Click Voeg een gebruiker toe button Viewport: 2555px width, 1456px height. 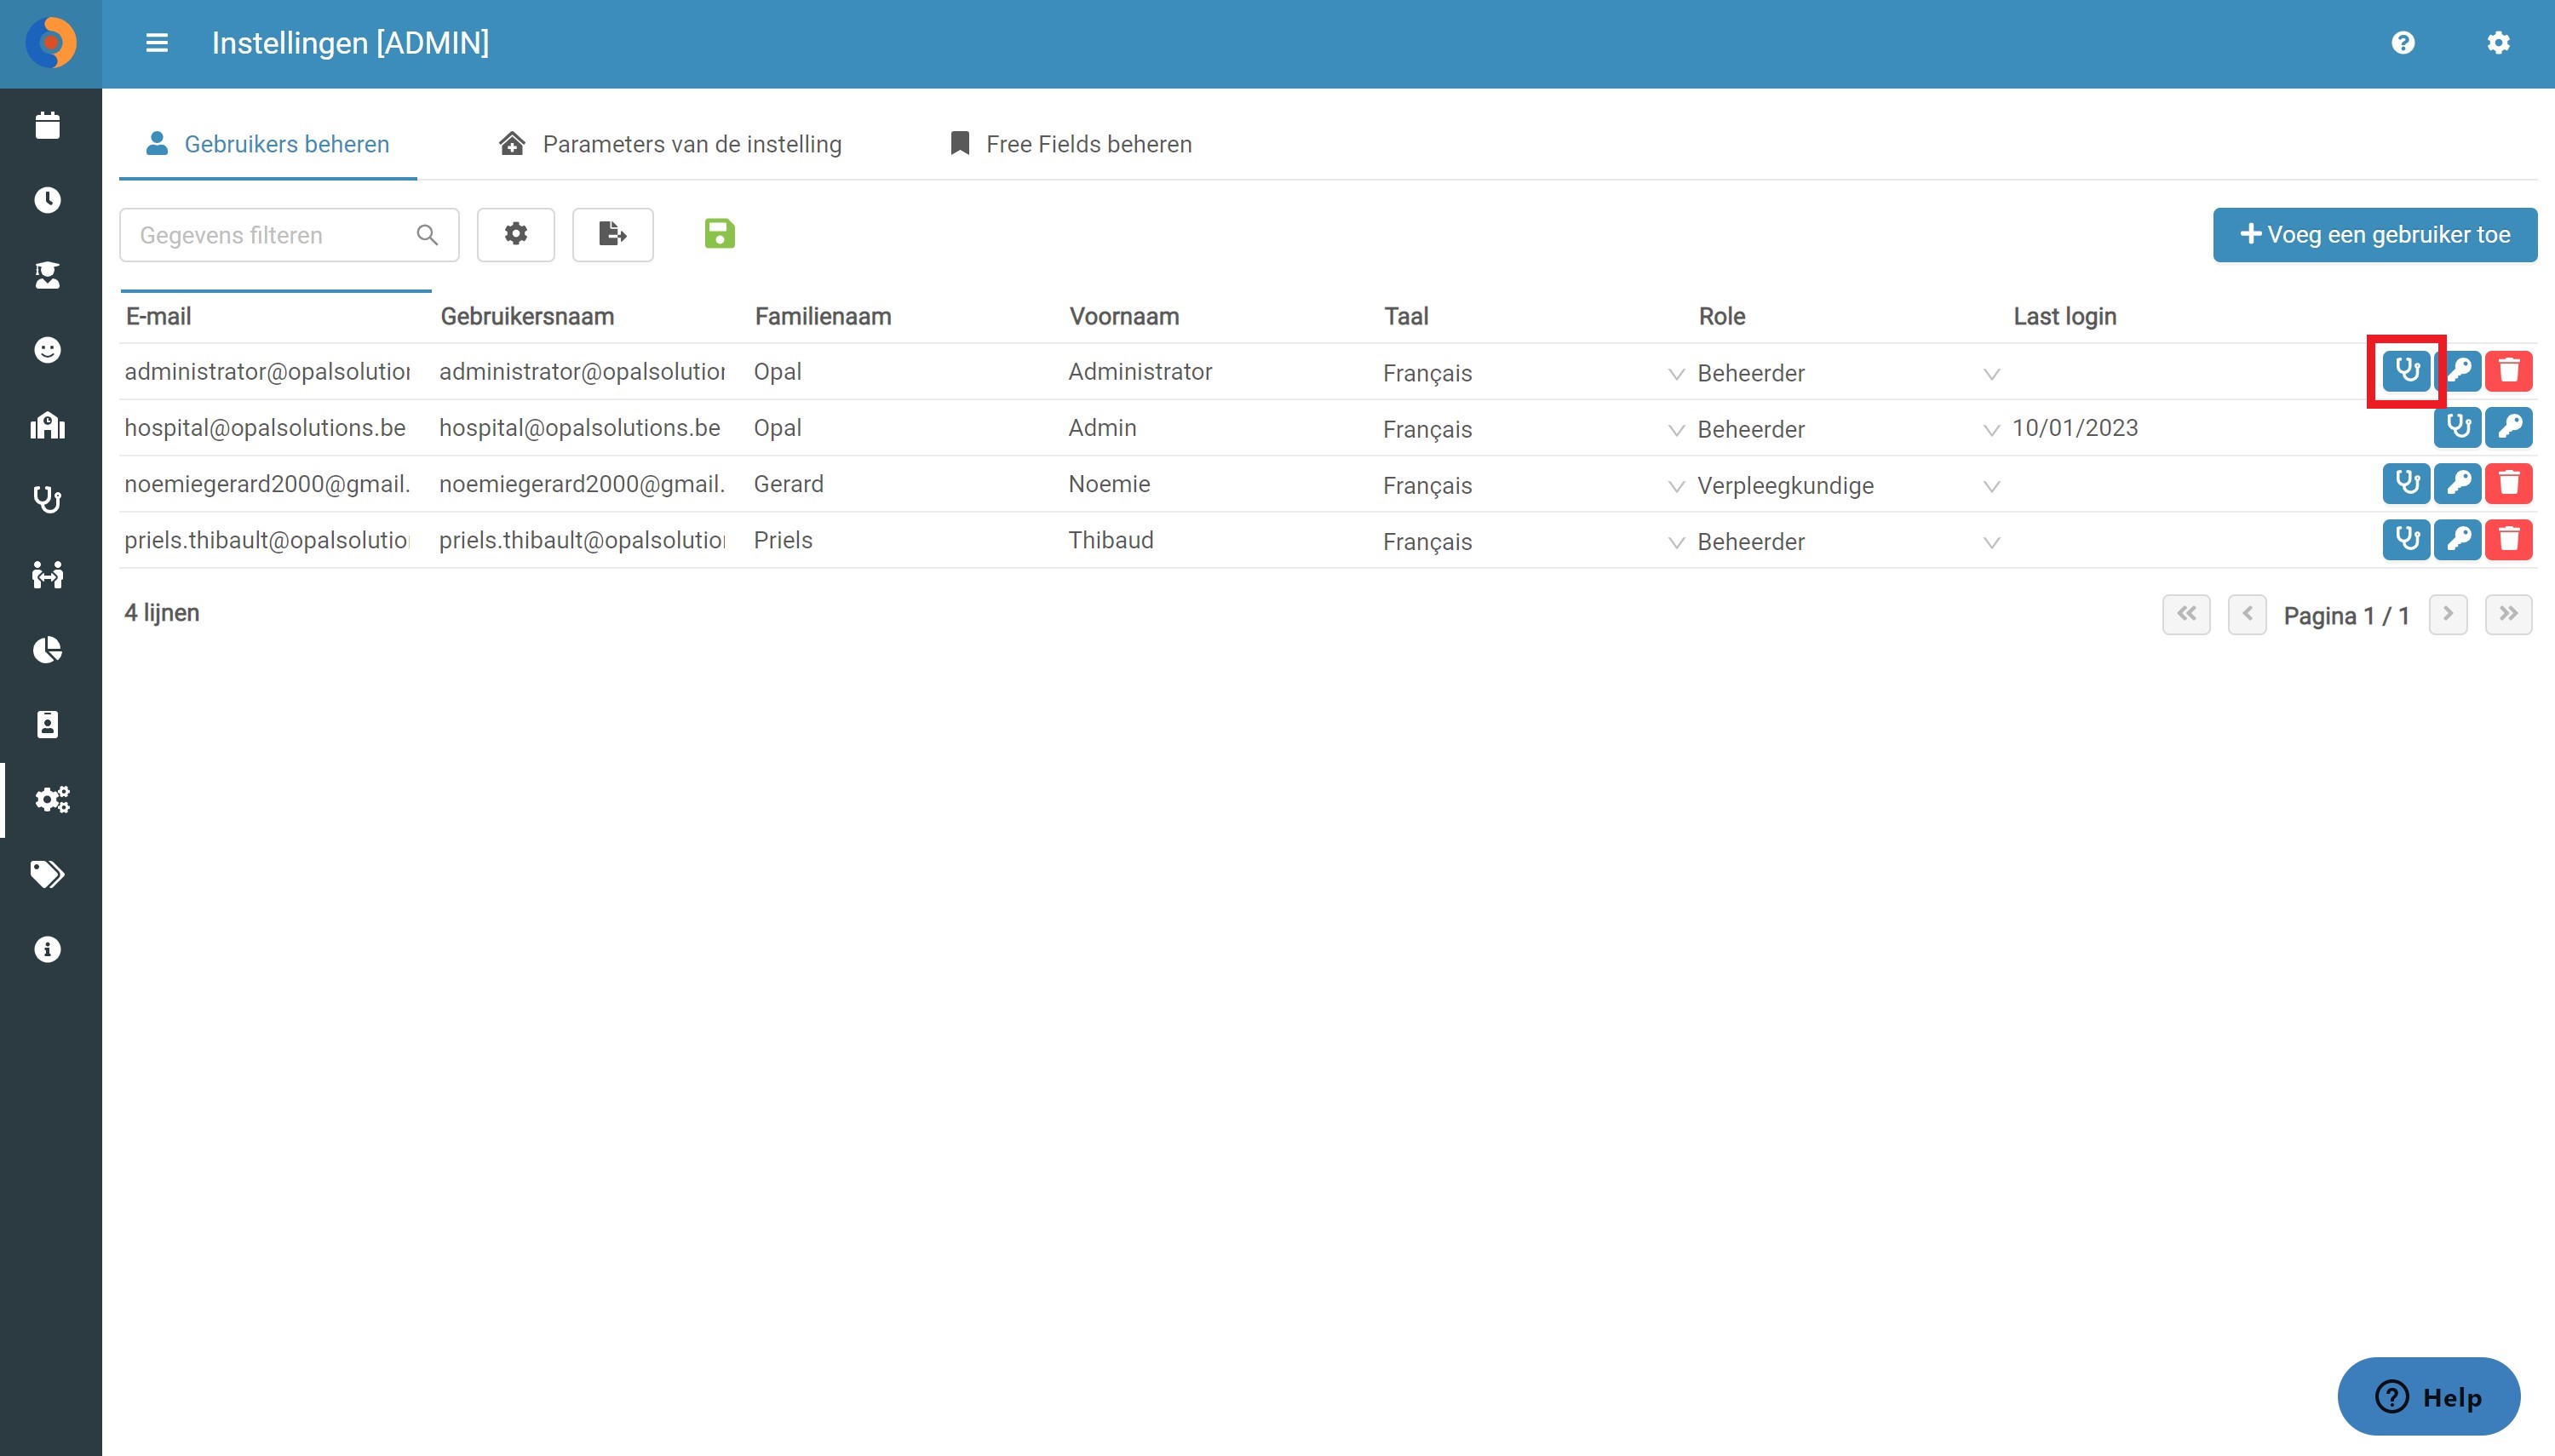(x=2374, y=235)
